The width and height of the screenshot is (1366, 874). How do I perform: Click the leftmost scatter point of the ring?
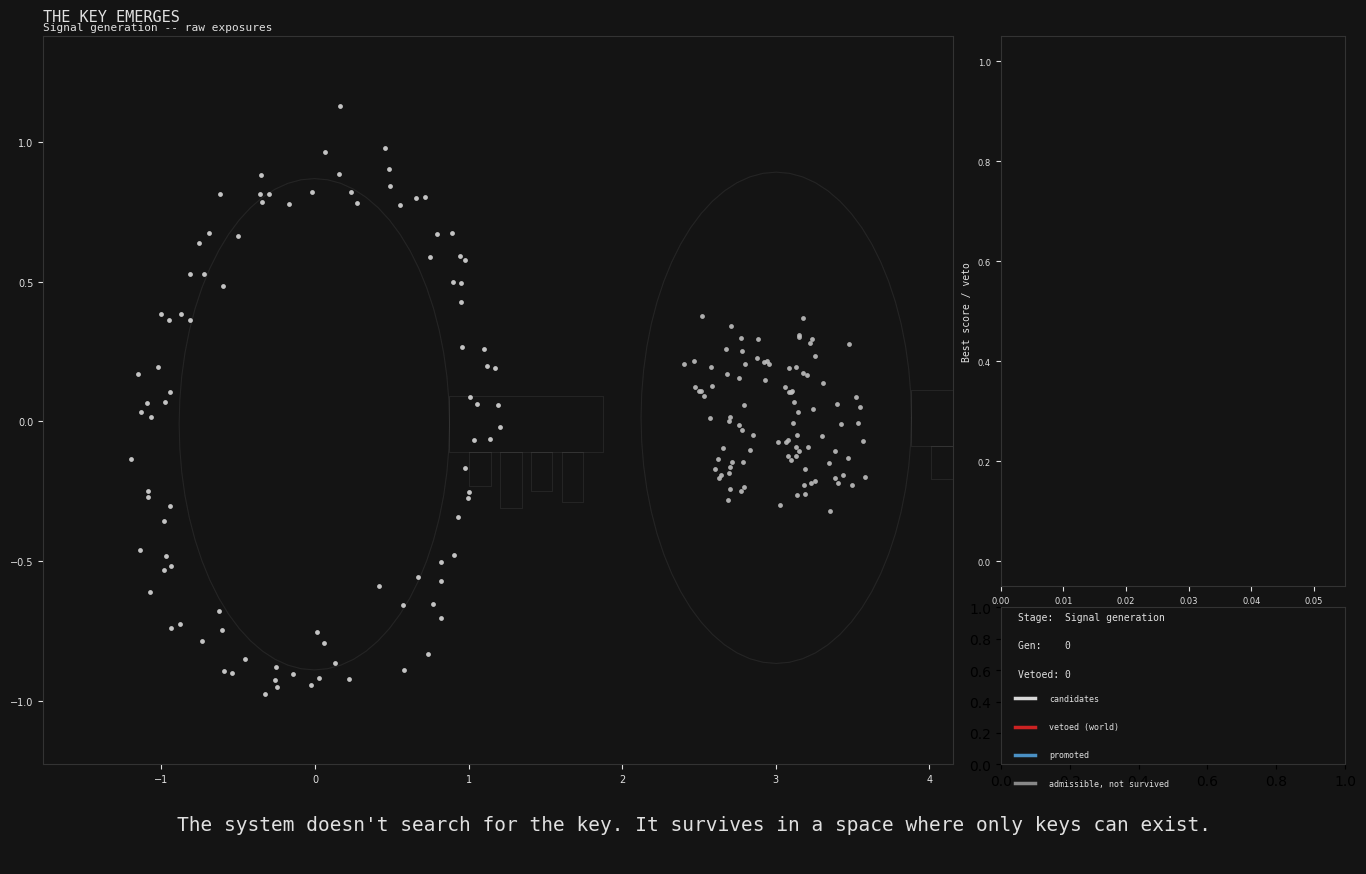tap(131, 459)
